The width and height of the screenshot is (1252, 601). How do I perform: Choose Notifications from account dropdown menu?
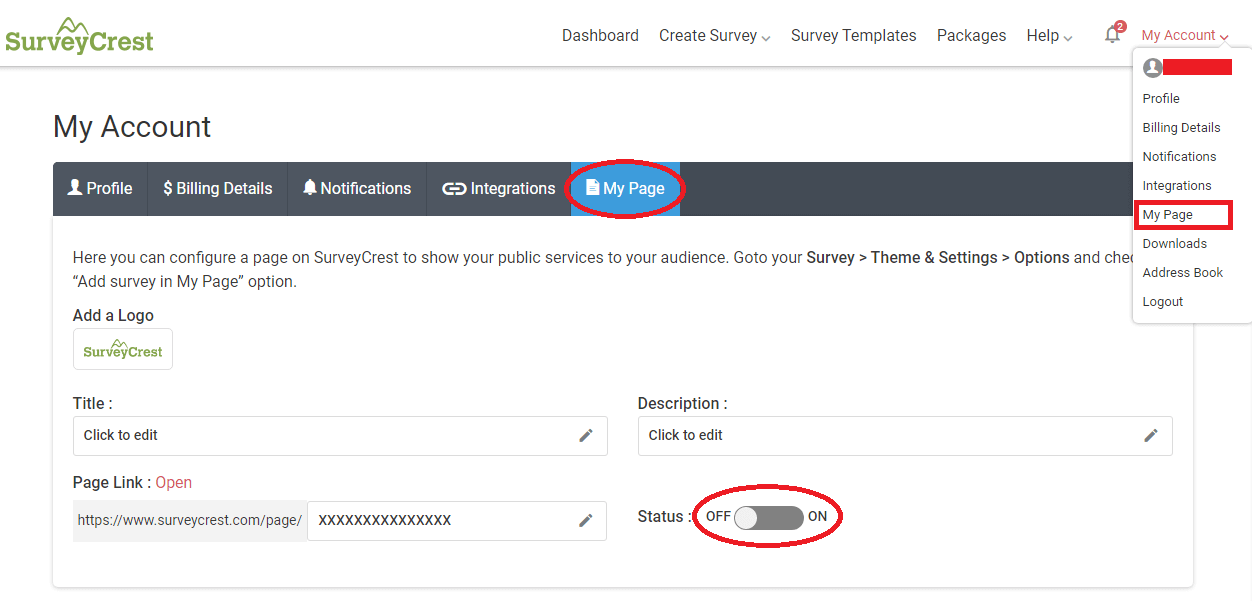click(1179, 156)
